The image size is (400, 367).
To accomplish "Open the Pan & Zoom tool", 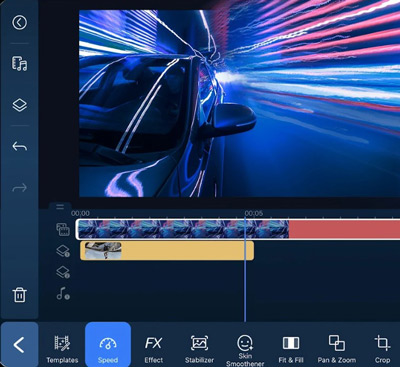I will pos(337,349).
